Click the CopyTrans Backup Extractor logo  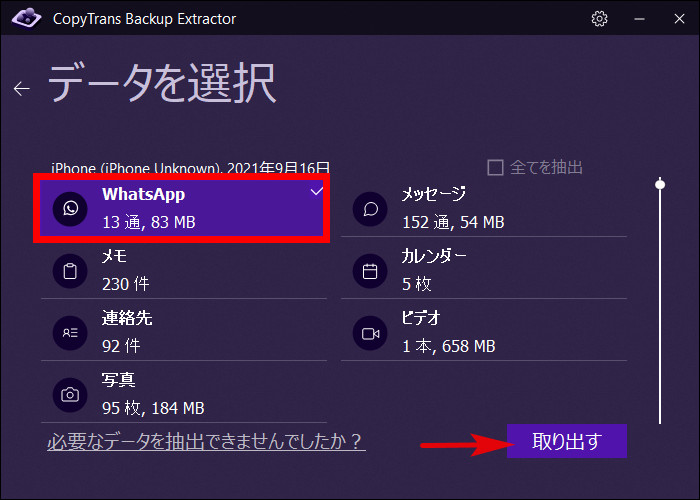click(x=26, y=18)
